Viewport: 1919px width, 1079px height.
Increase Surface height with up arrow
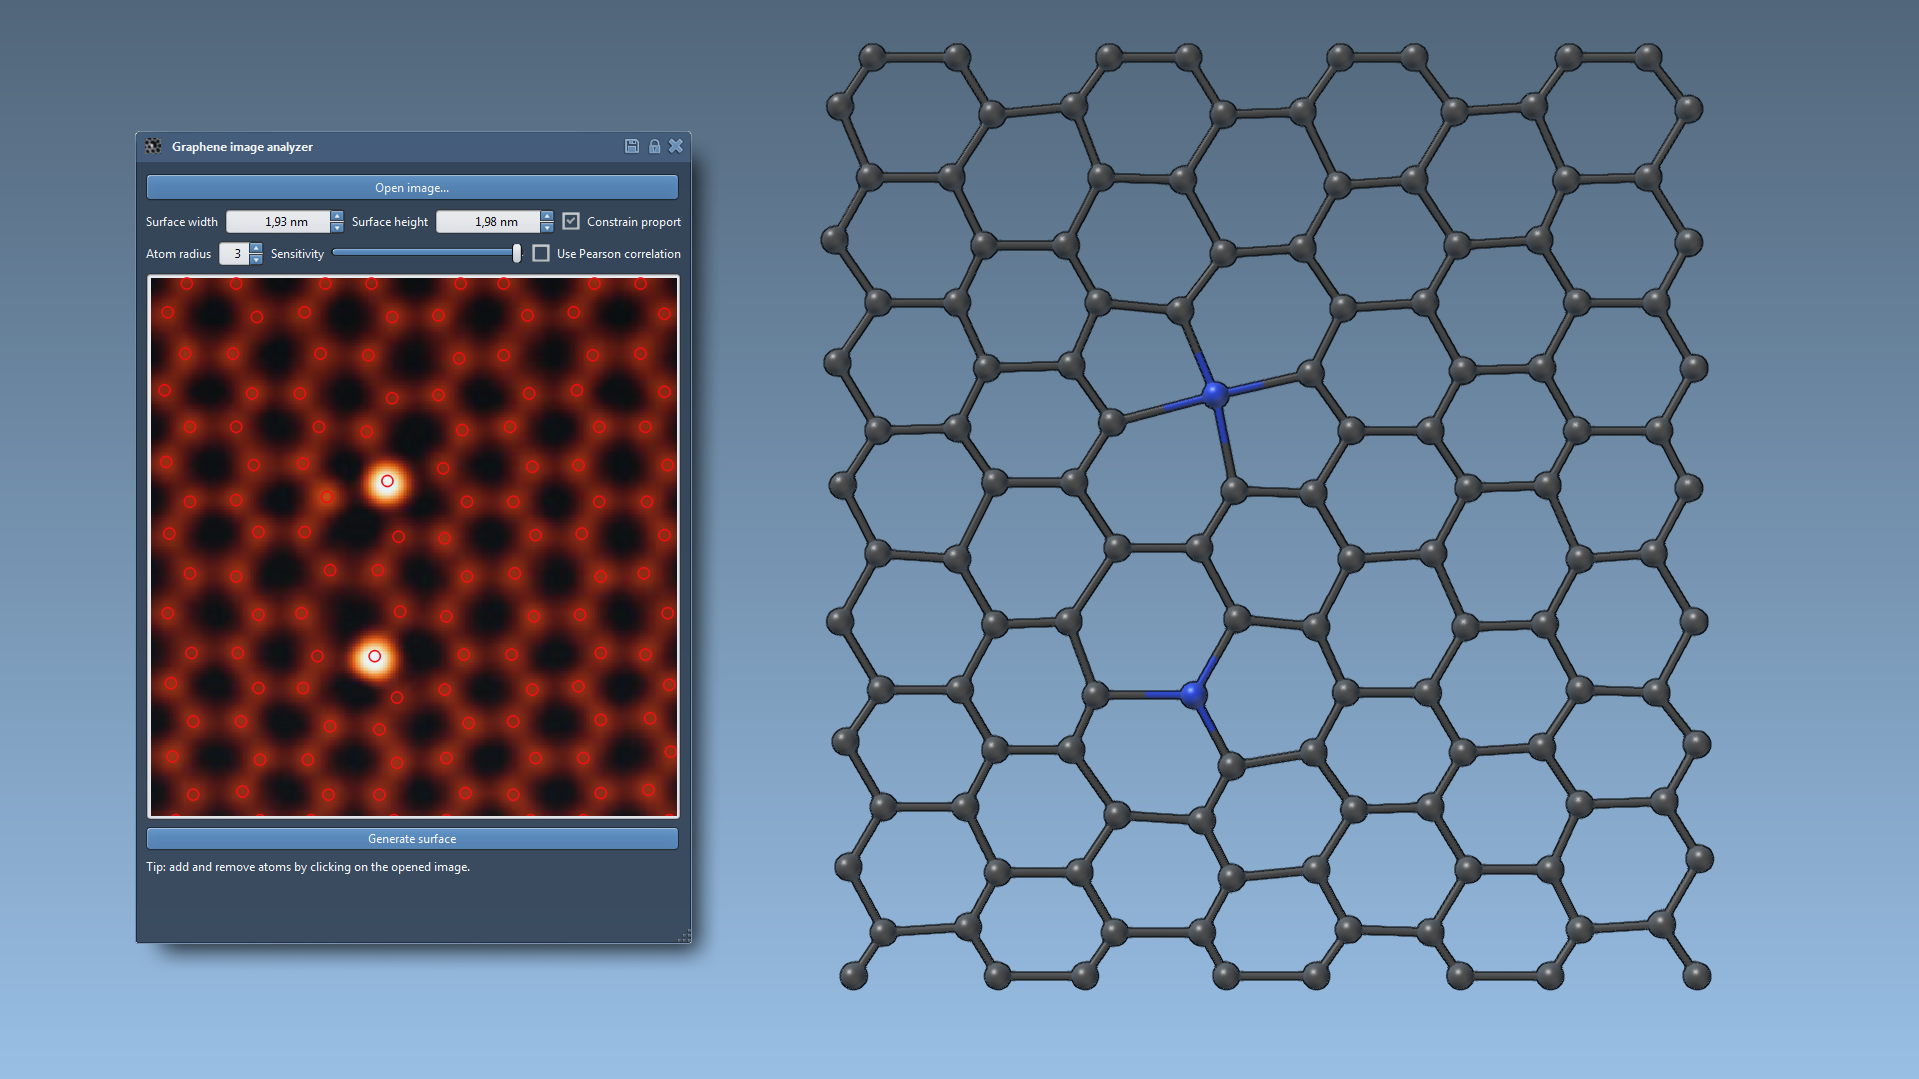click(x=547, y=216)
